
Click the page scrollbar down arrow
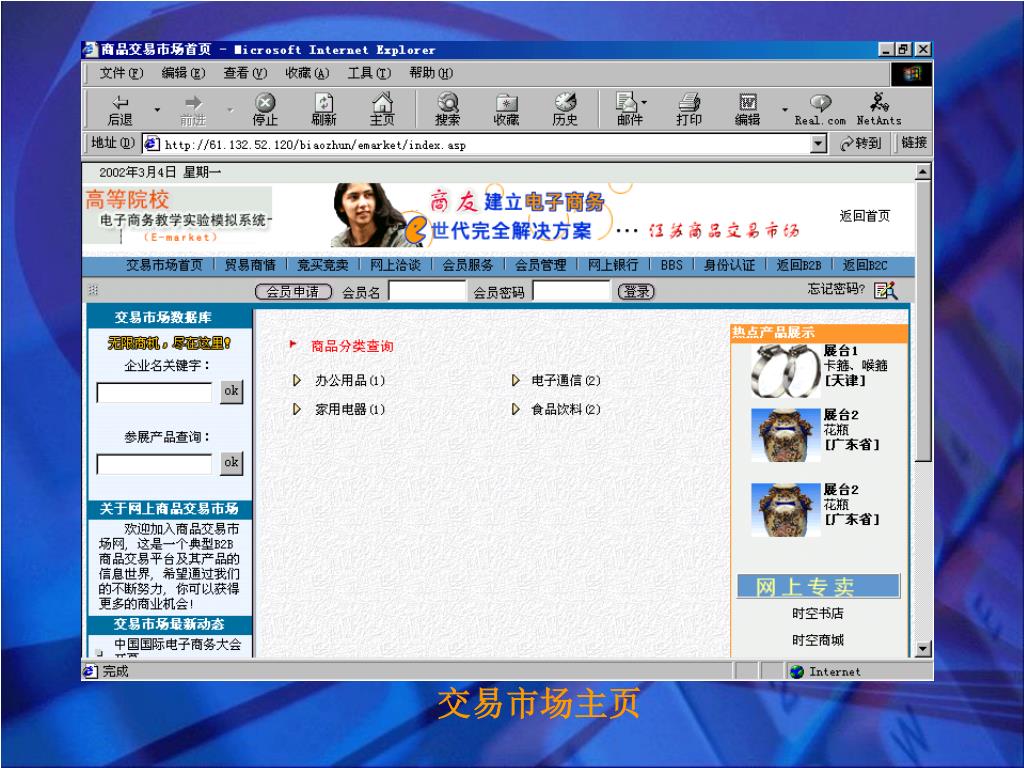pos(922,648)
